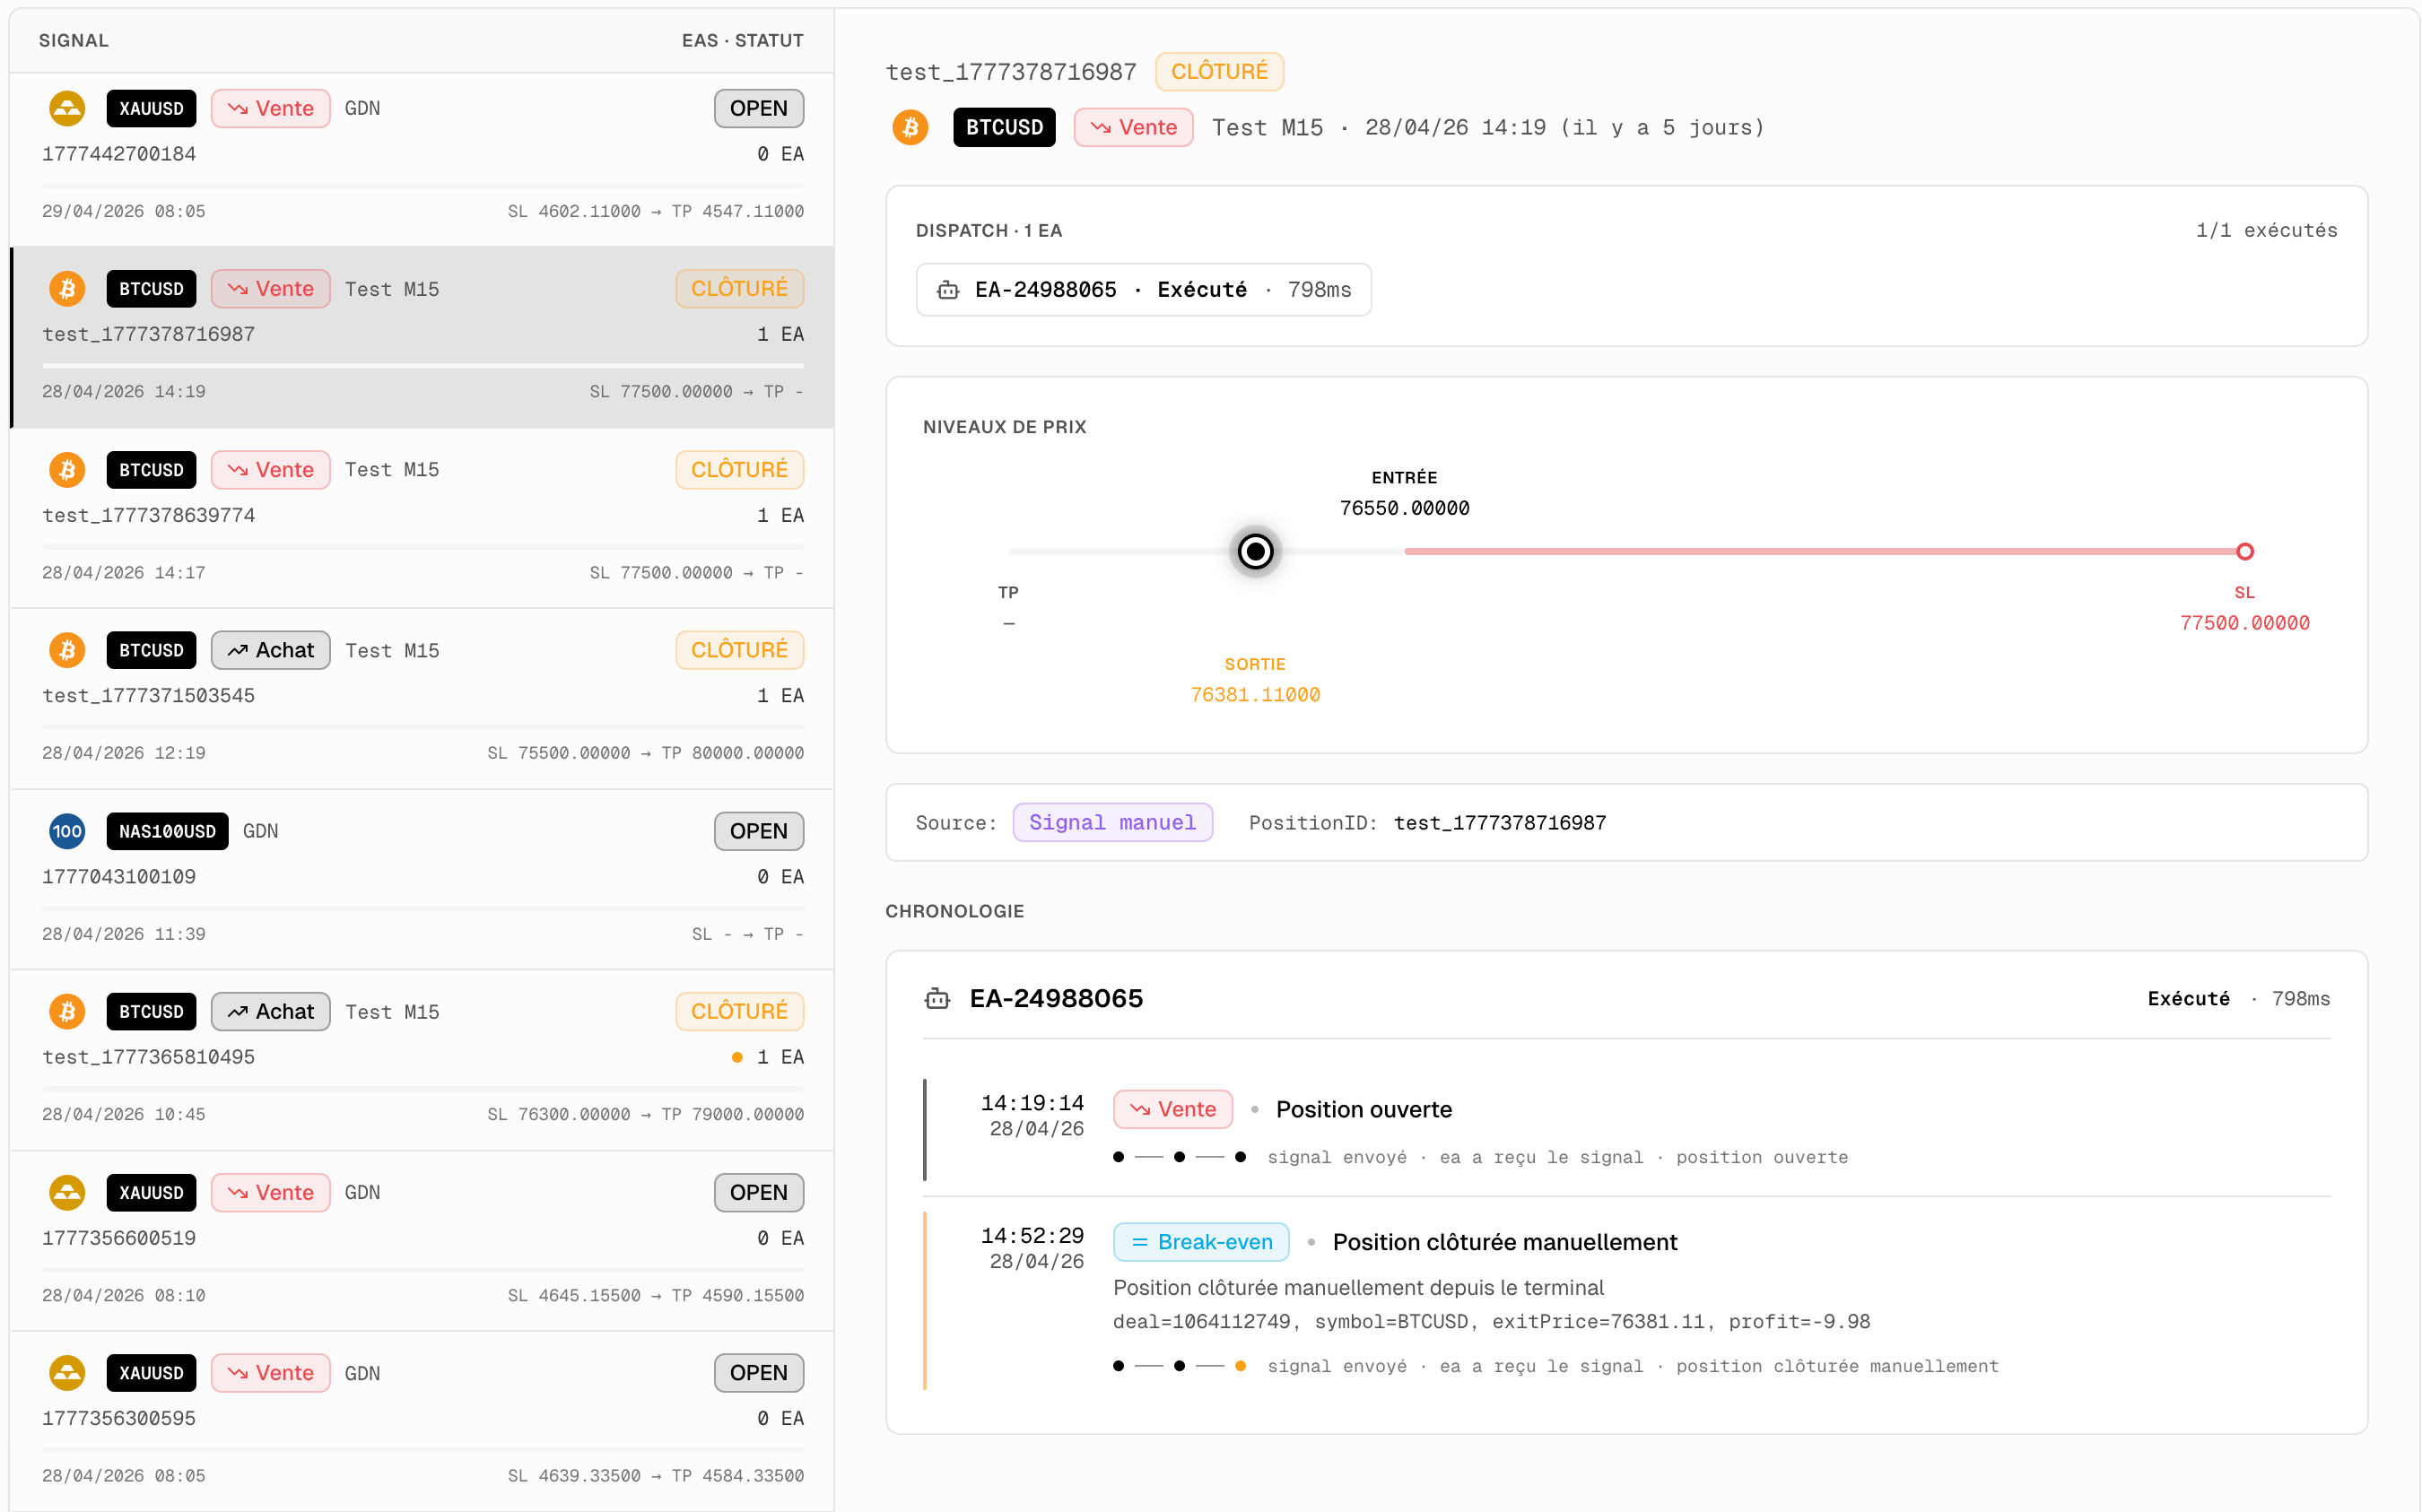
Task: Click the NAS100USD symbol tag
Action: tap(167, 831)
